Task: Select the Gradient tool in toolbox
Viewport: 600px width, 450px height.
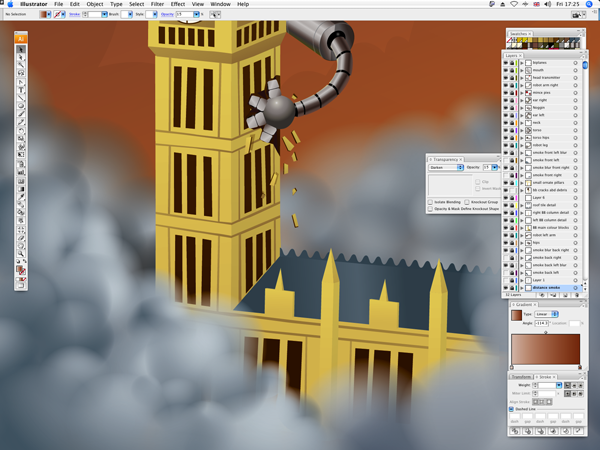Action: click(x=21, y=189)
